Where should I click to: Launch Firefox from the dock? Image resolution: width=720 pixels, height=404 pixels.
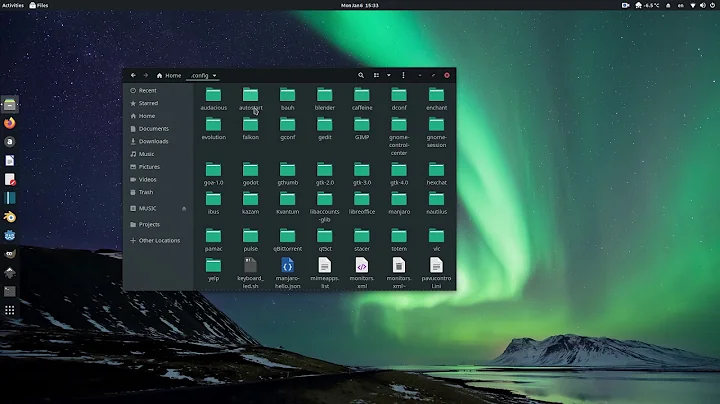click(x=10, y=123)
